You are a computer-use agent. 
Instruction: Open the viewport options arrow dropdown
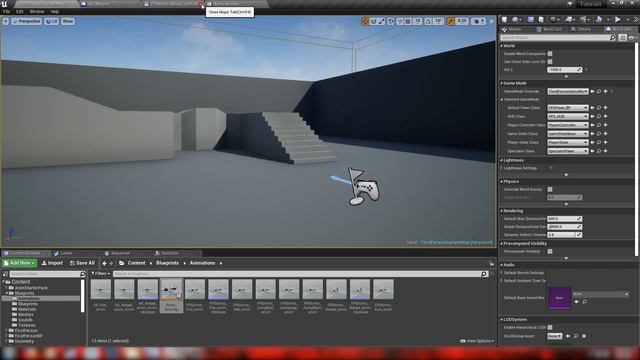pos(6,21)
